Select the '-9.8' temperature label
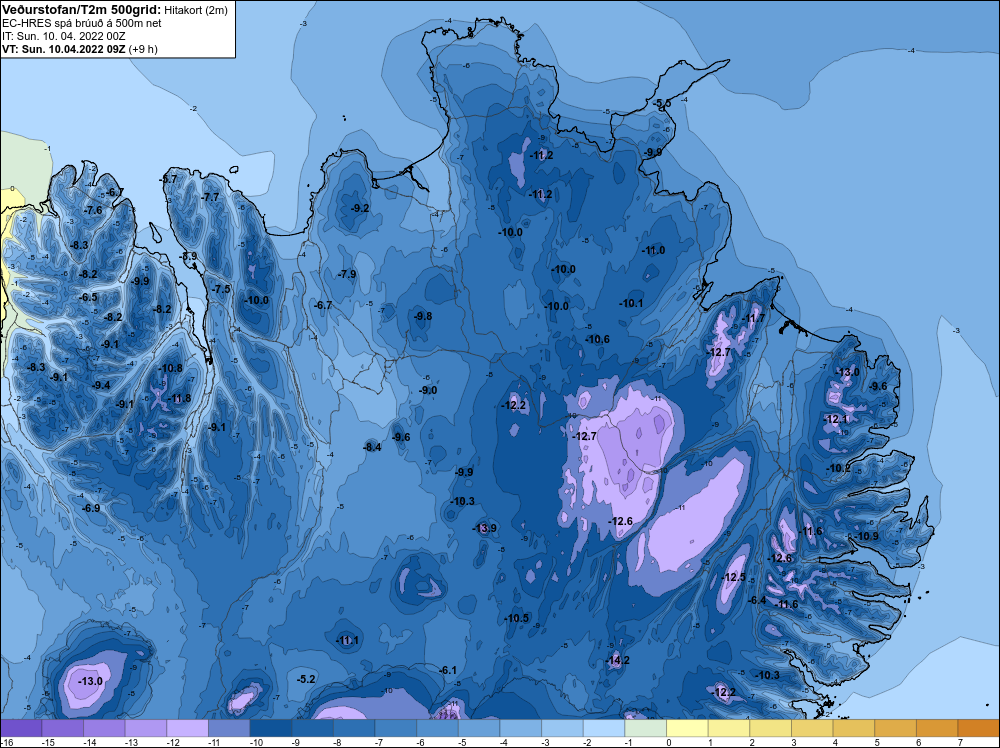1000x748 pixels. 422,316
